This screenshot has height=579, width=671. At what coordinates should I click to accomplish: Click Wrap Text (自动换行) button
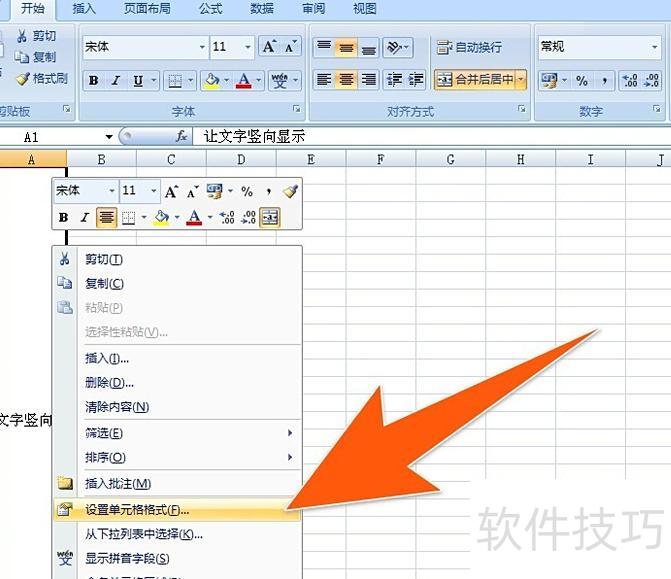(469, 47)
